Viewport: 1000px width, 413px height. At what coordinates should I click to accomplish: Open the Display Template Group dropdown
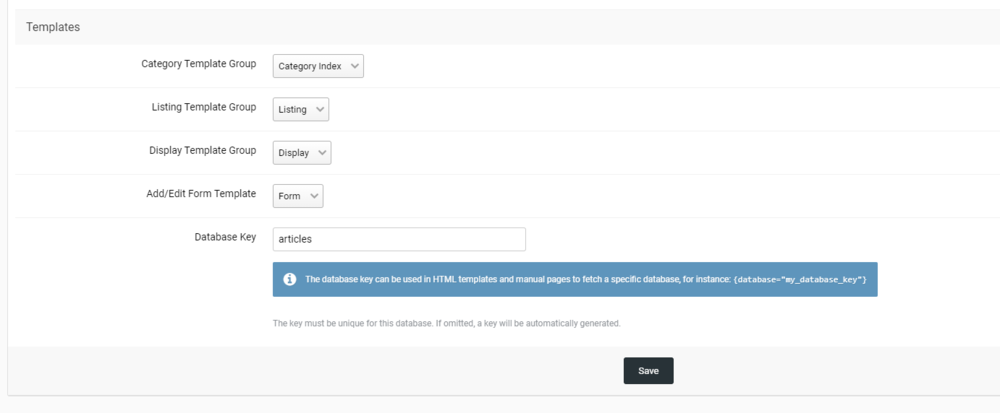[x=301, y=152]
